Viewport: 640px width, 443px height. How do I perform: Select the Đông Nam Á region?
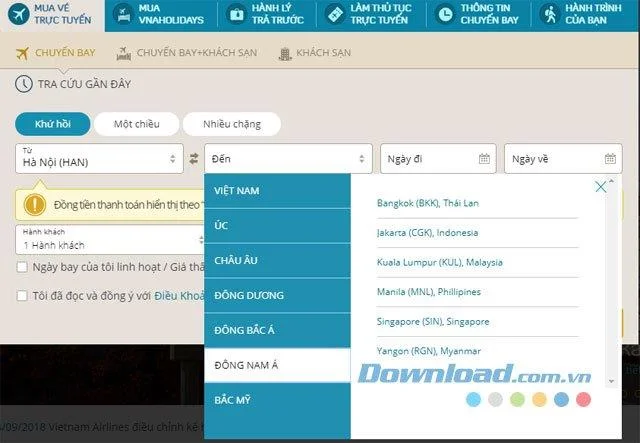click(278, 365)
